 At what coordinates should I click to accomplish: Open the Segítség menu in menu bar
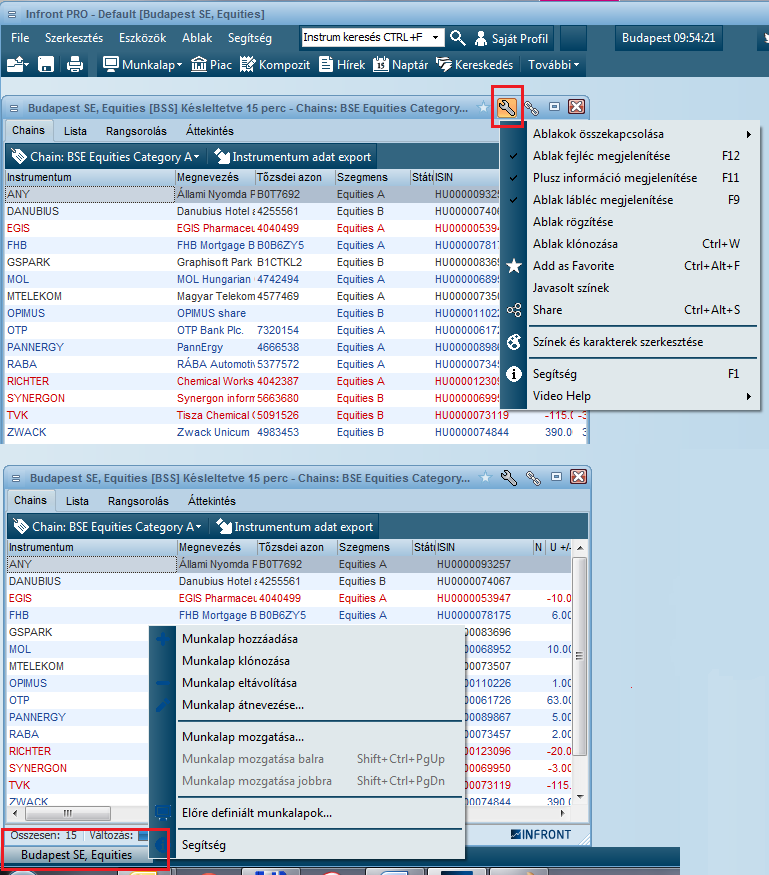[x=249, y=38]
